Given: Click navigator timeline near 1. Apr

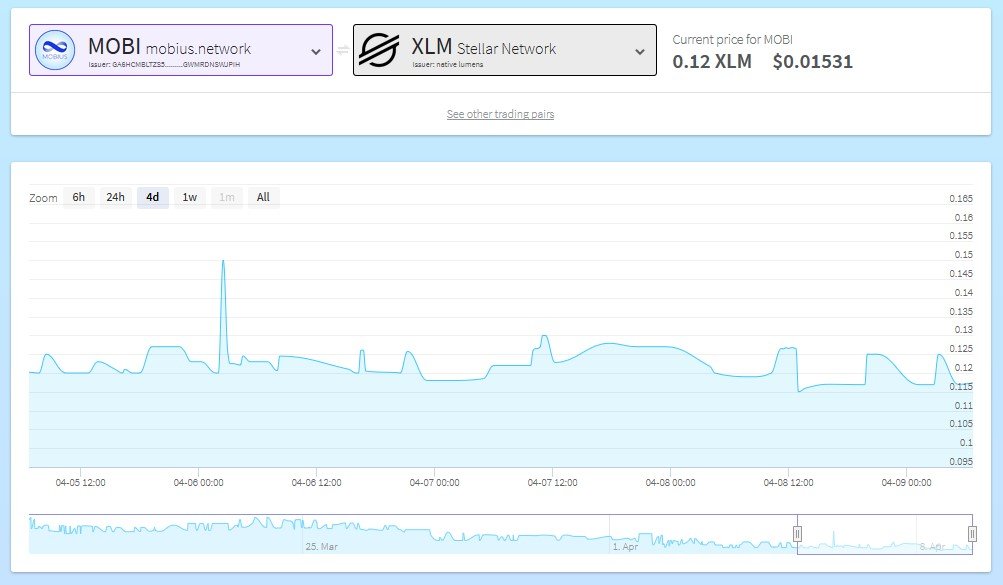Looking at the screenshot, I should pyautogui.click(x=625, y=547).
